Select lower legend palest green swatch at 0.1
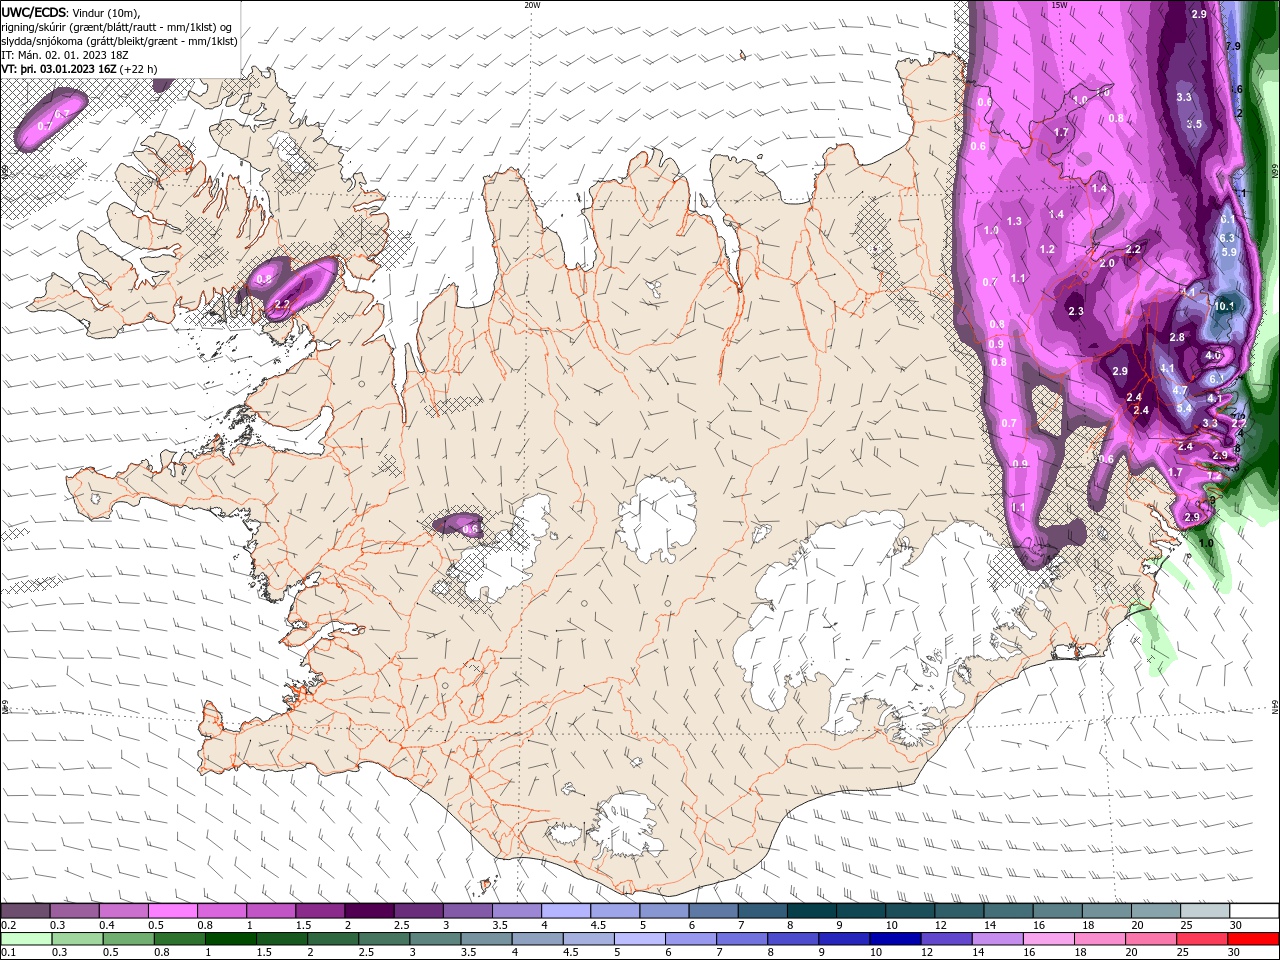The width and height of the screenshot is (1280, 960). point(26,938)
